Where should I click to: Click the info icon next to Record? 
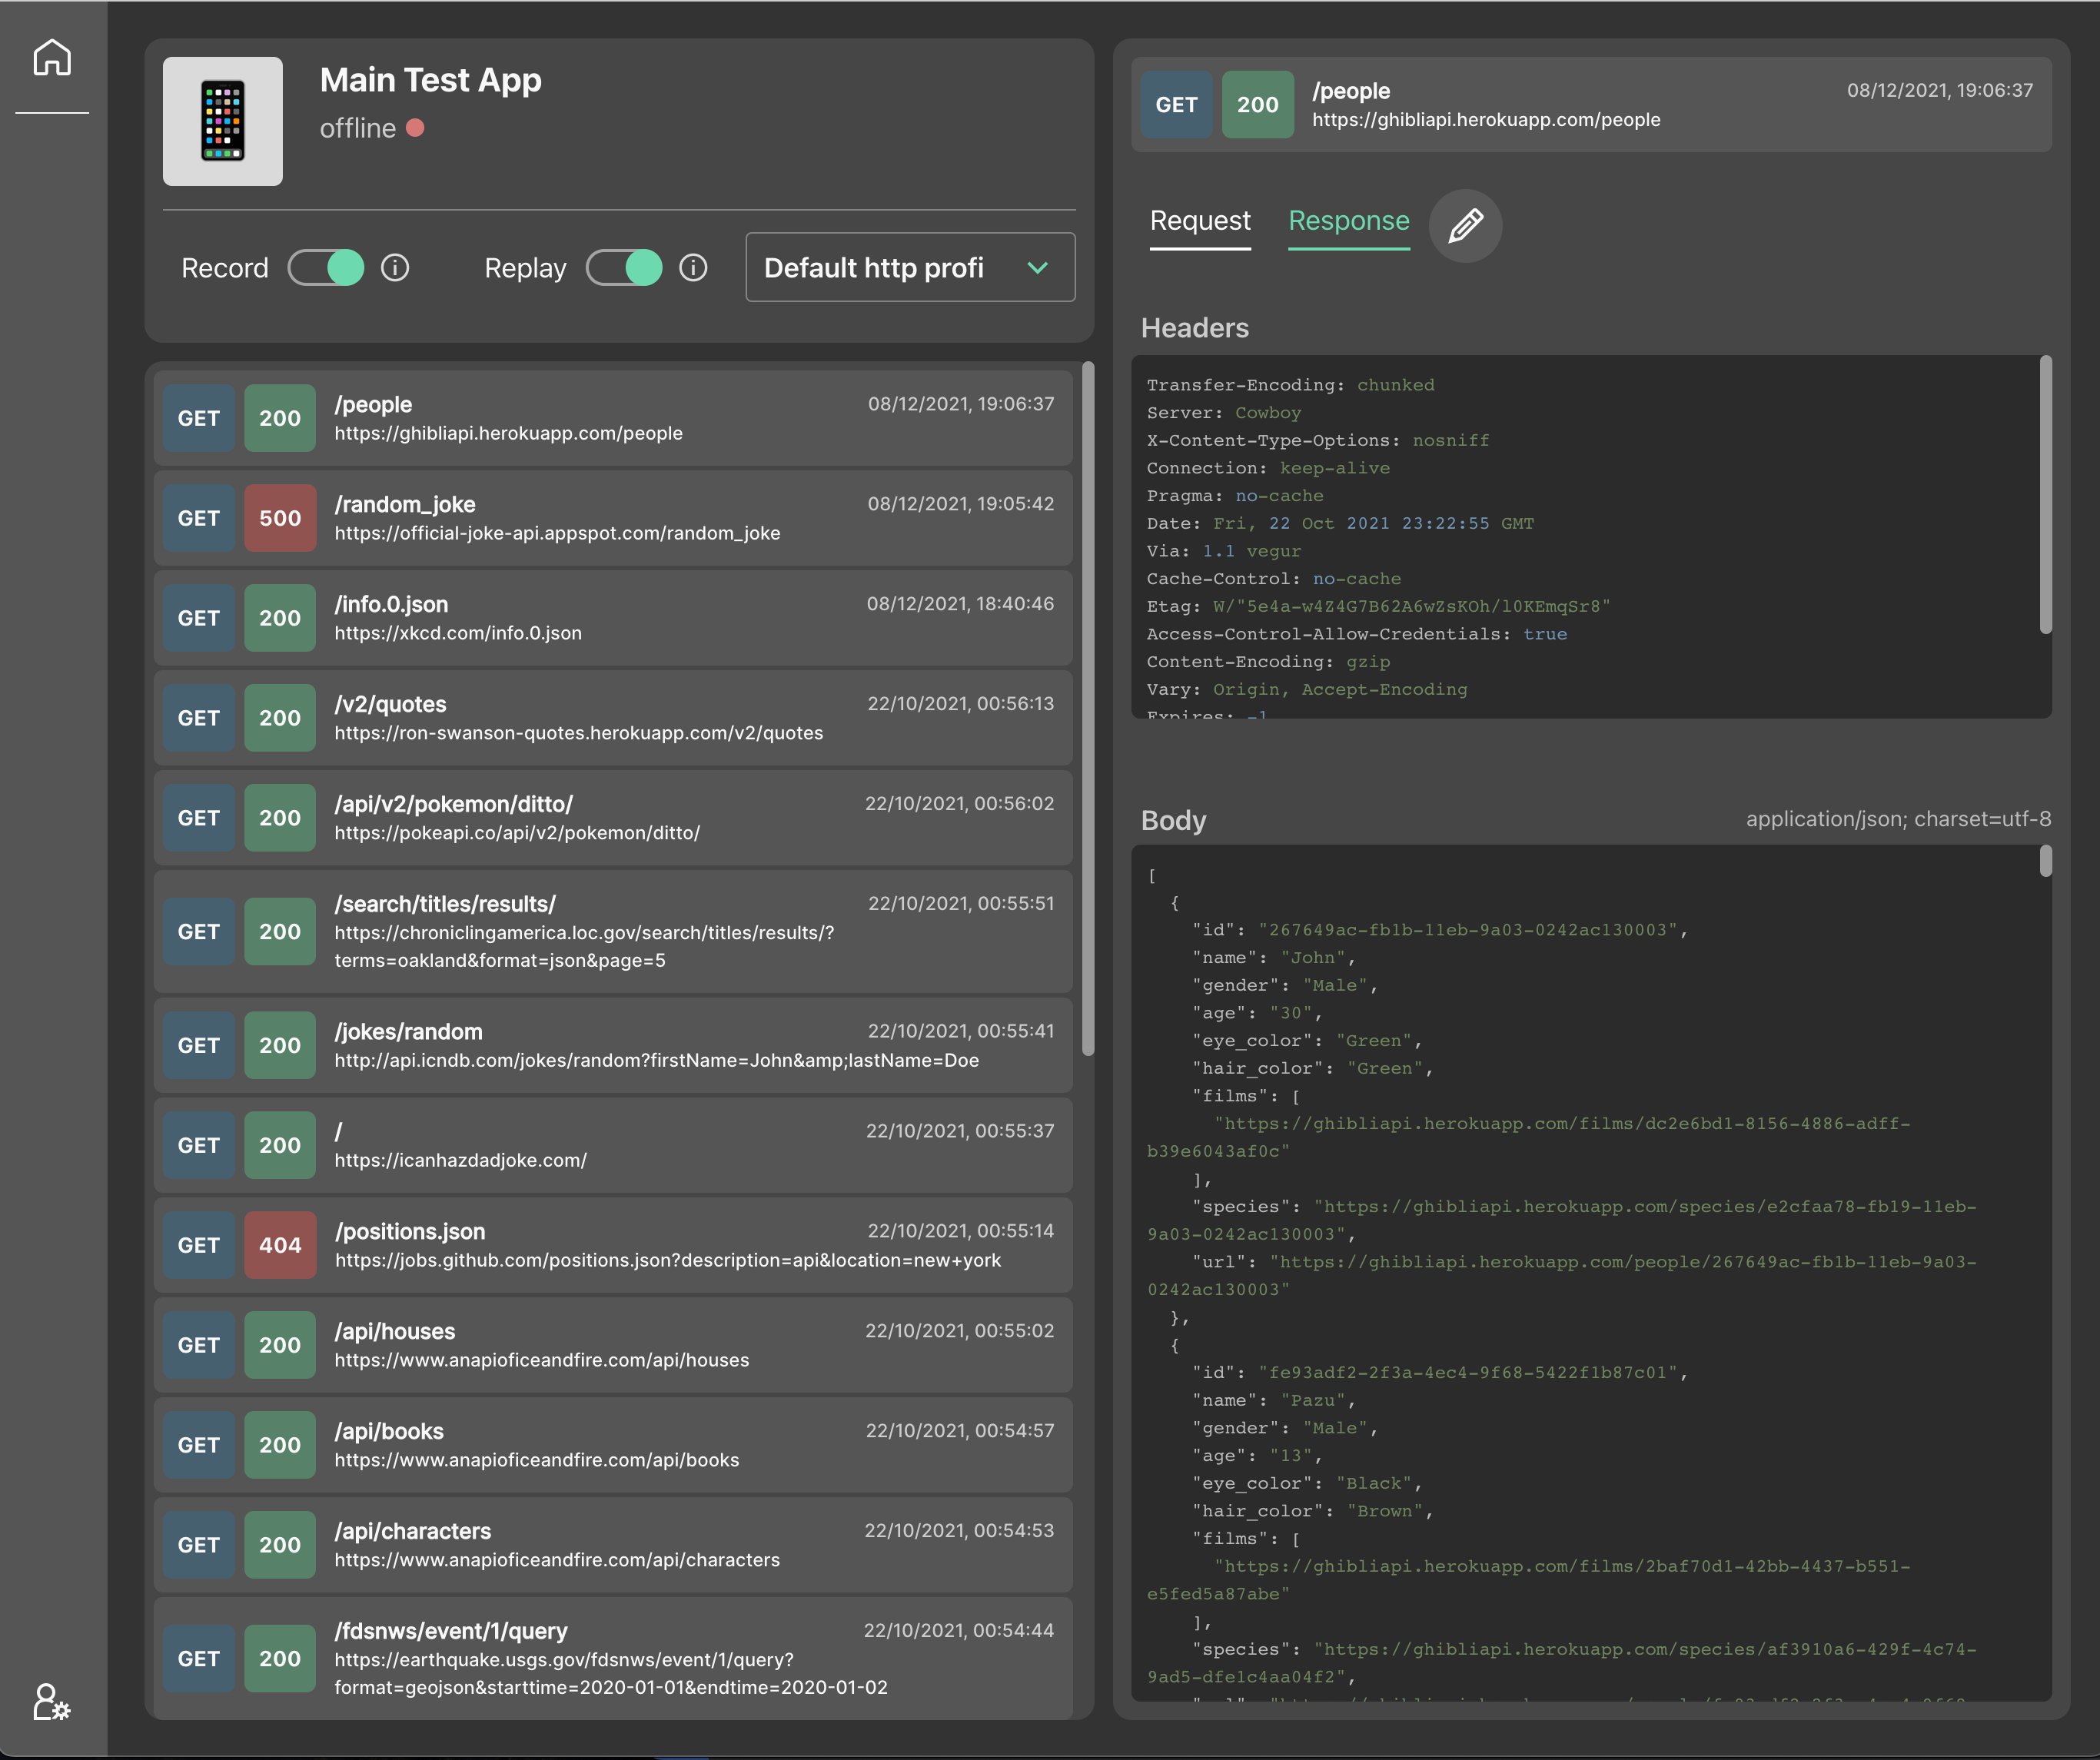(x=395, y=268)
